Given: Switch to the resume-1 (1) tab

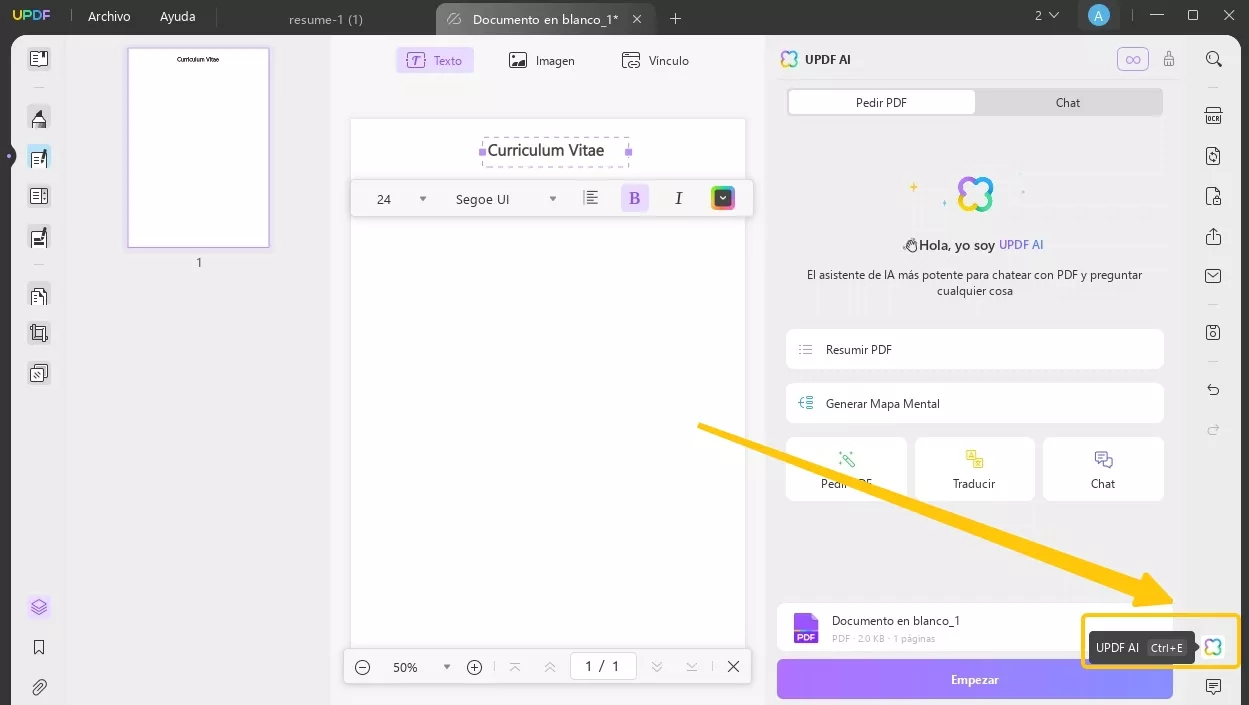Looking at the screenshot, I should [326, 20].
